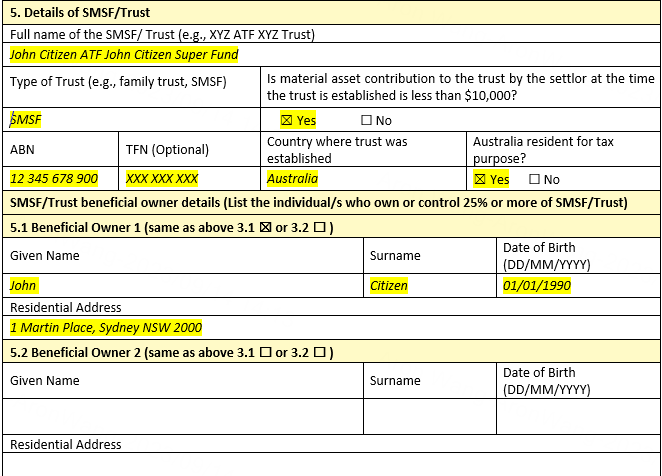Click empty Given Name field for Owner 2

[x=183, y=416]
